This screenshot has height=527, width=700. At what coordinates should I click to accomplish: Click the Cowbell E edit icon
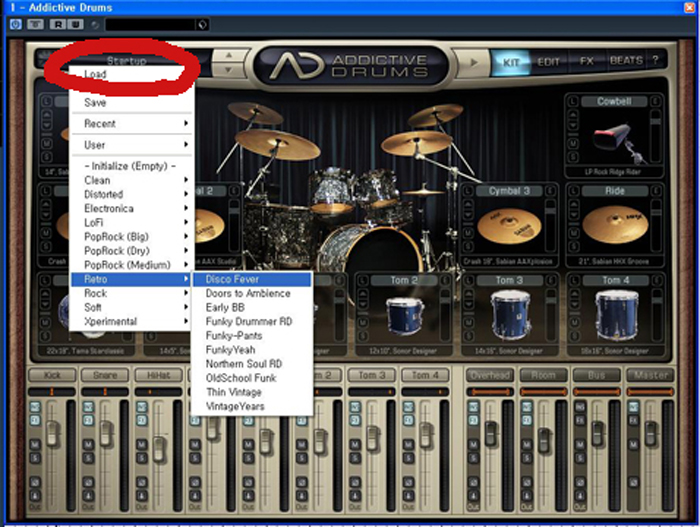click(x=655, y=101)
